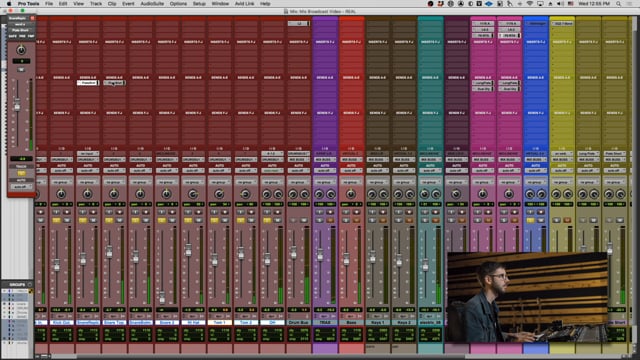The width and height of the screenshot is (640, 360).
Task: Open the File menu
Action: coord(49,4)
